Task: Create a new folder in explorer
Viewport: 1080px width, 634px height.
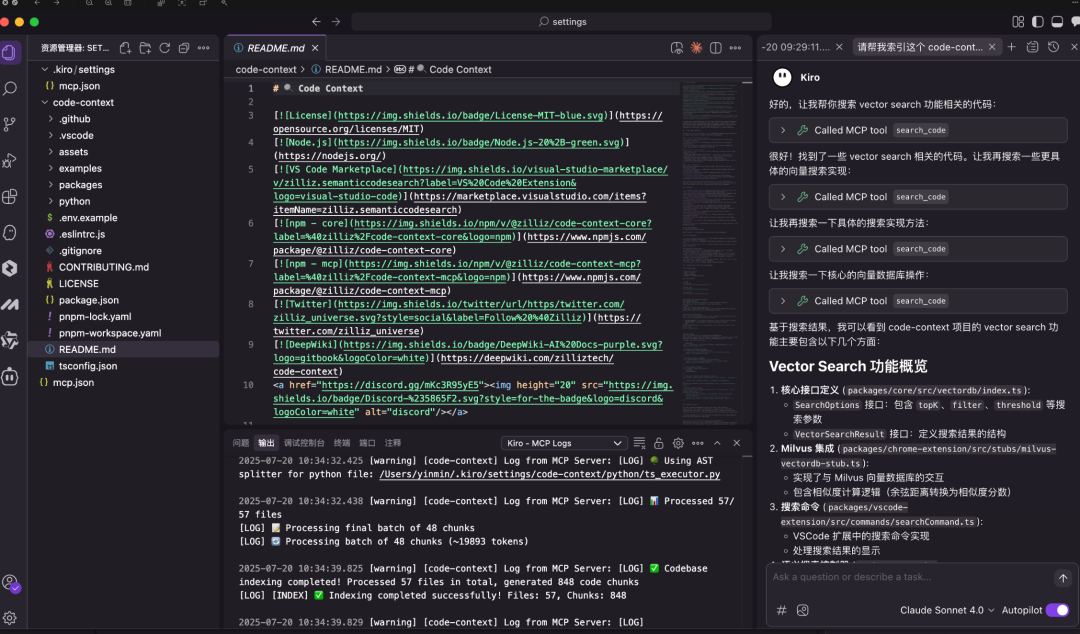Action: [x=145, y=48]
